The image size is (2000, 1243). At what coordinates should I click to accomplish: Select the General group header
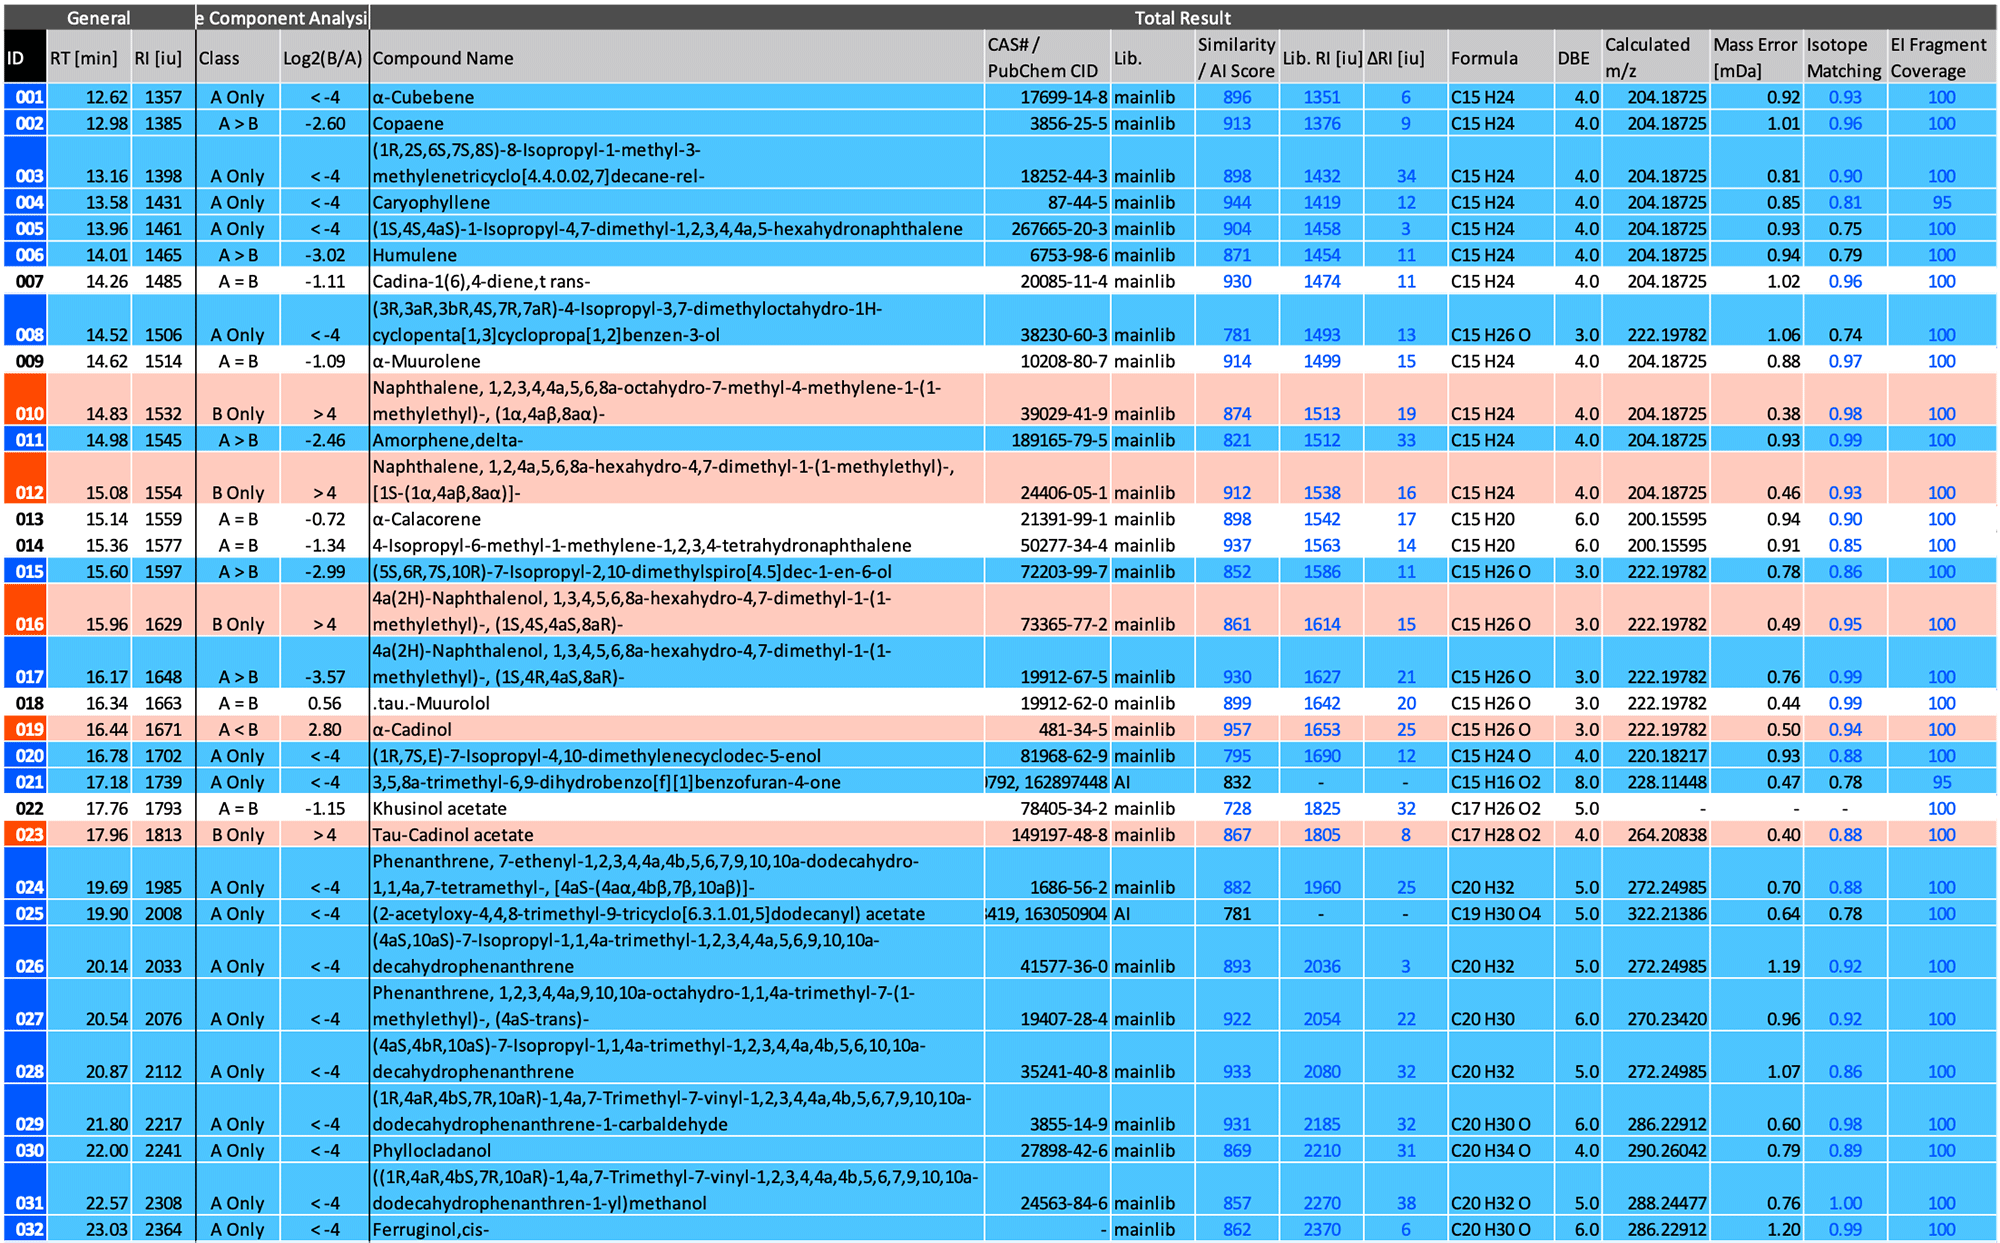point(98,18)
